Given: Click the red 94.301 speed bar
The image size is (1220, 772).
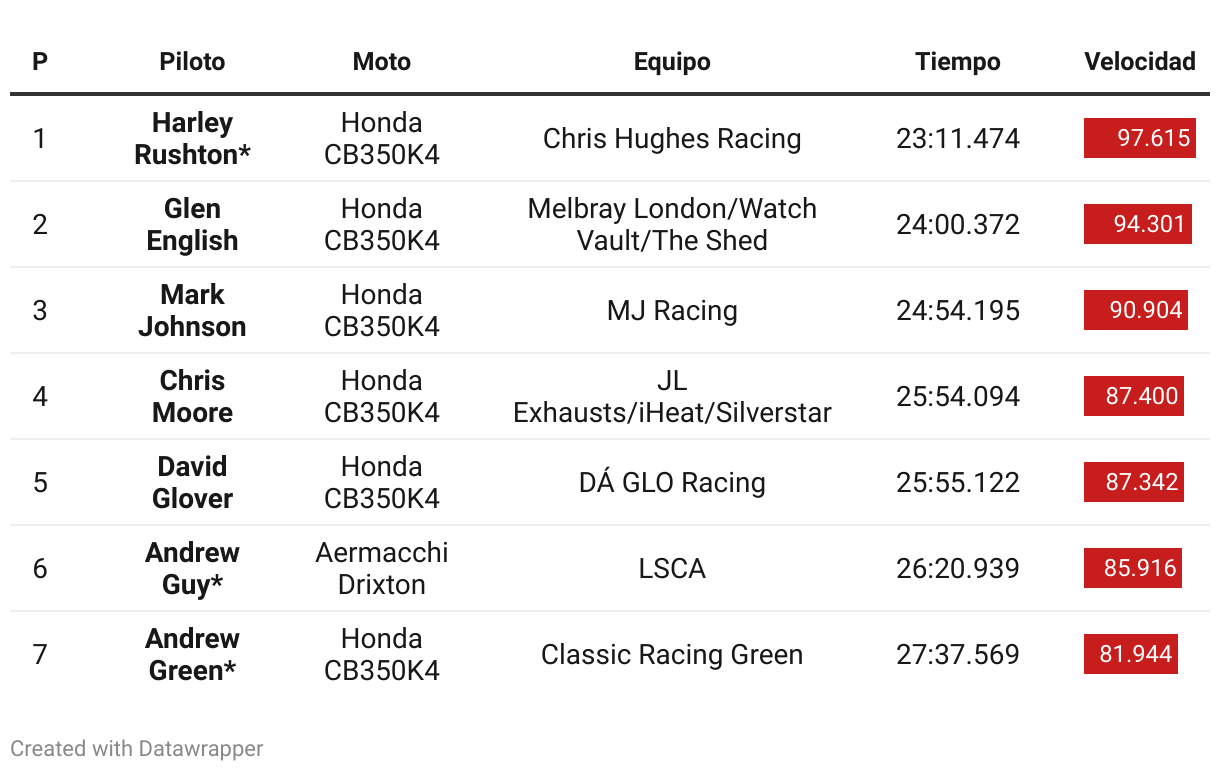Looking at the screenshot, I should click(x=1137, y=224).
